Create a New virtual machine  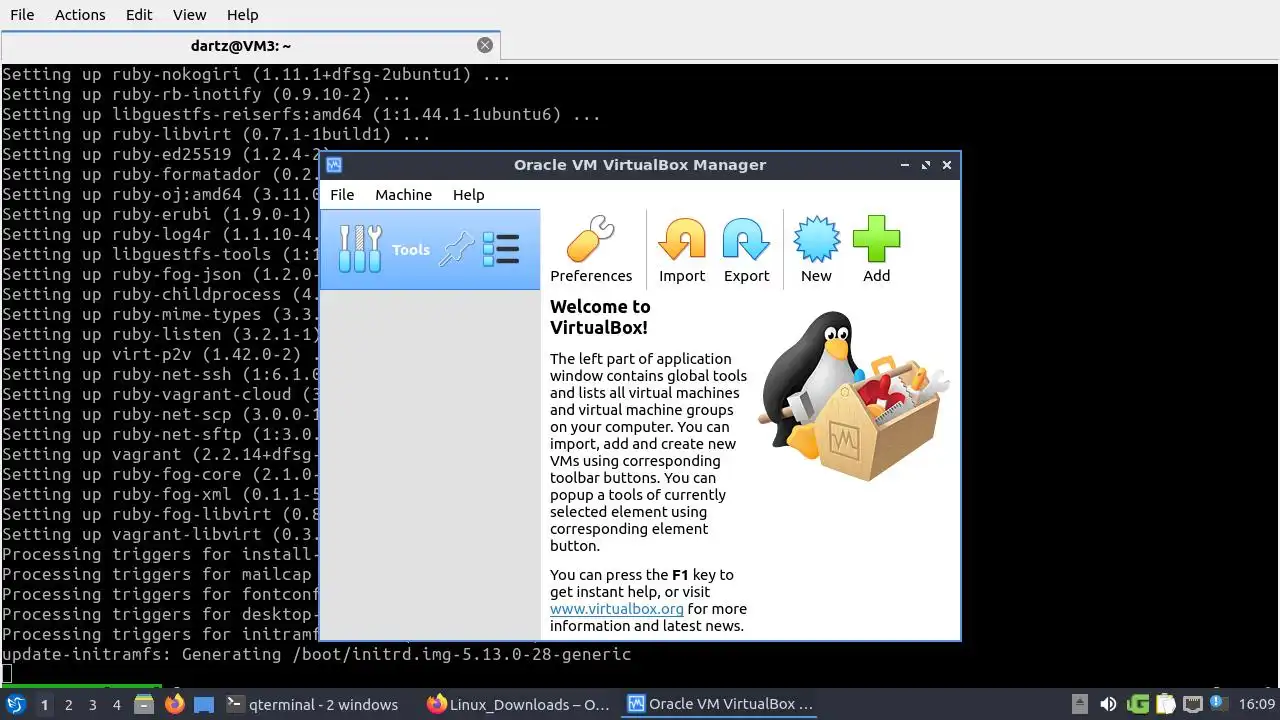pos(816,250)
